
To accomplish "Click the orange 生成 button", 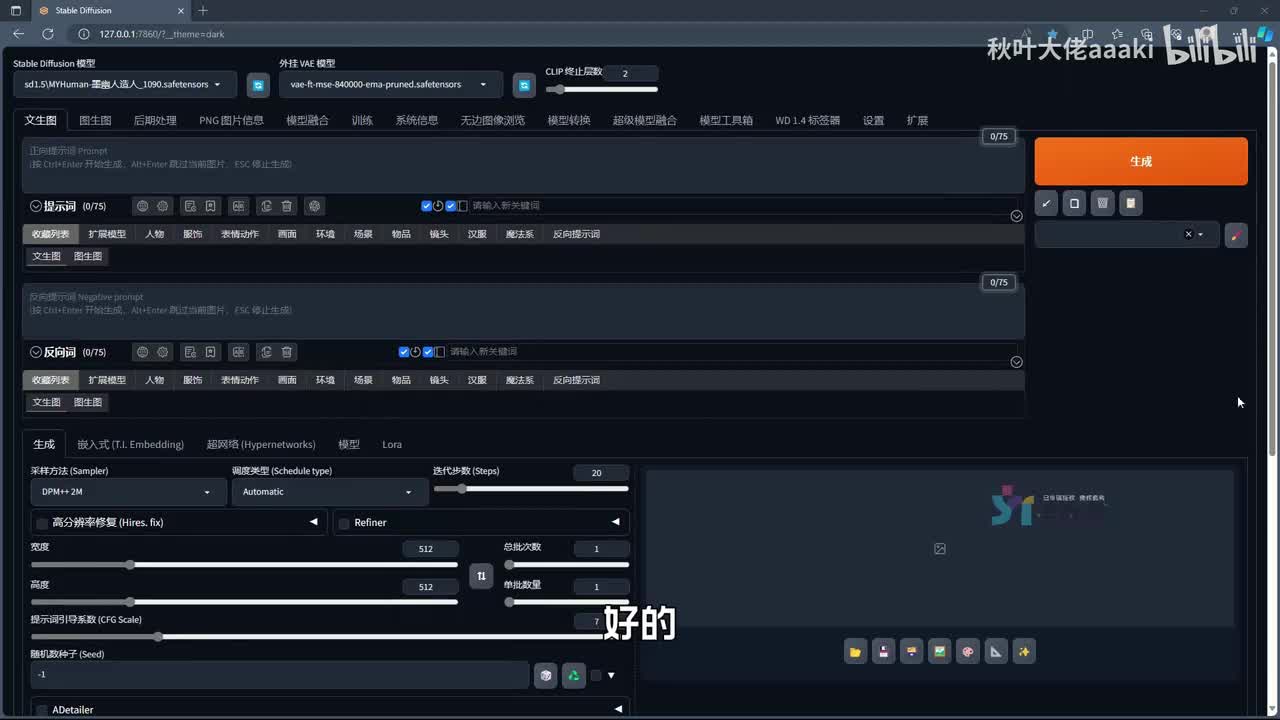I will coord(1141,161).
